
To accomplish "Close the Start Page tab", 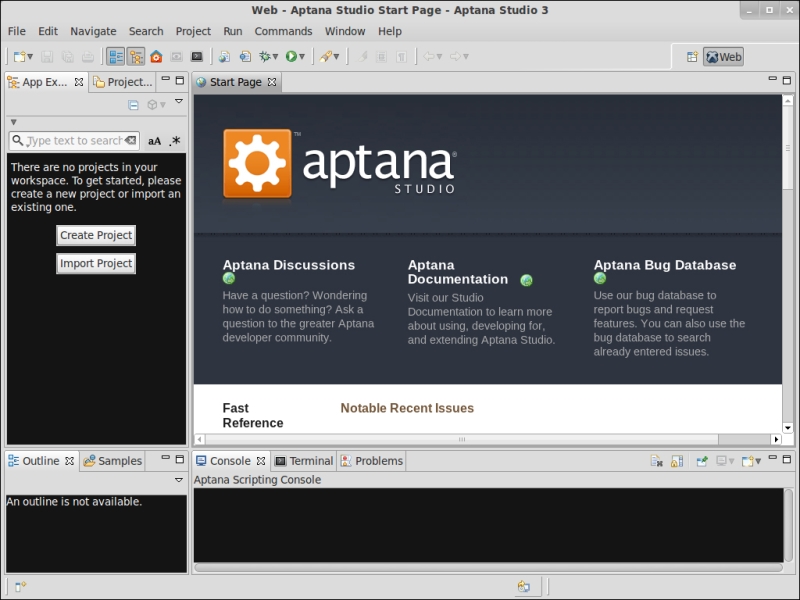I will 272,82.
